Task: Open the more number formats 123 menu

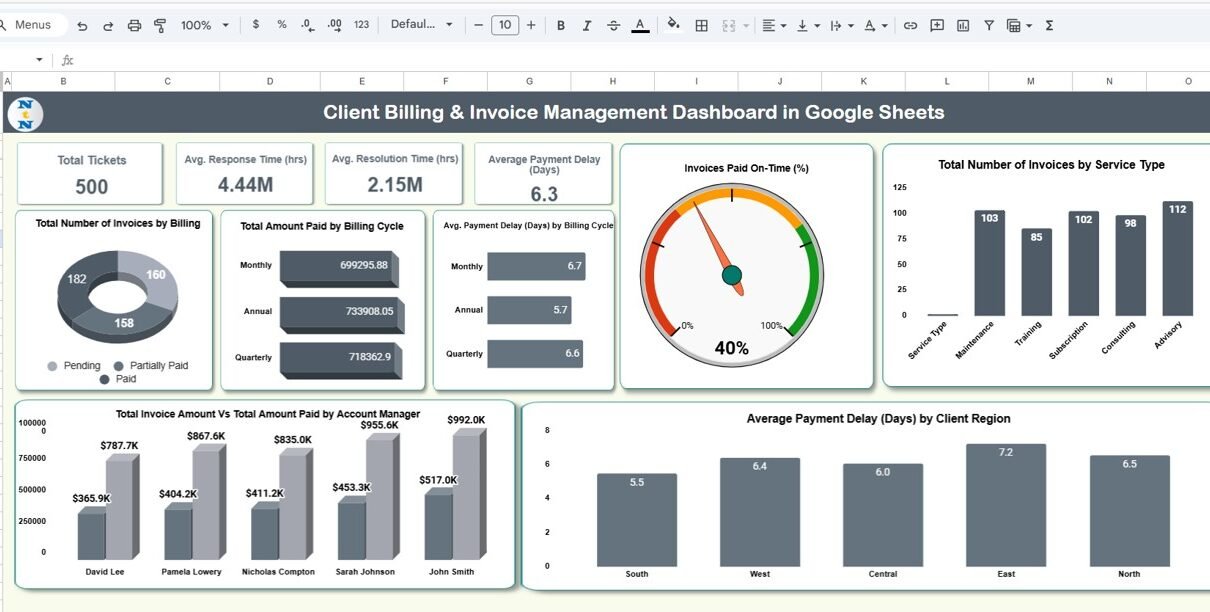Action: click(x=361, y=25)
